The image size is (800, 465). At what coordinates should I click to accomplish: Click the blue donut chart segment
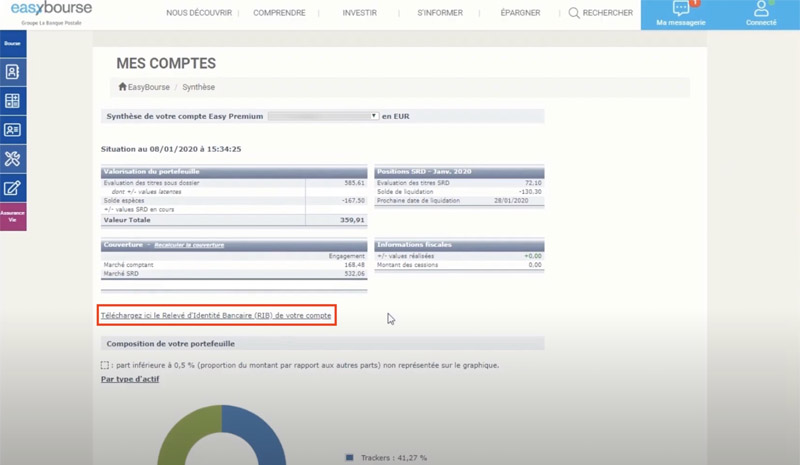pyautogui.click(x=260, y=434)
